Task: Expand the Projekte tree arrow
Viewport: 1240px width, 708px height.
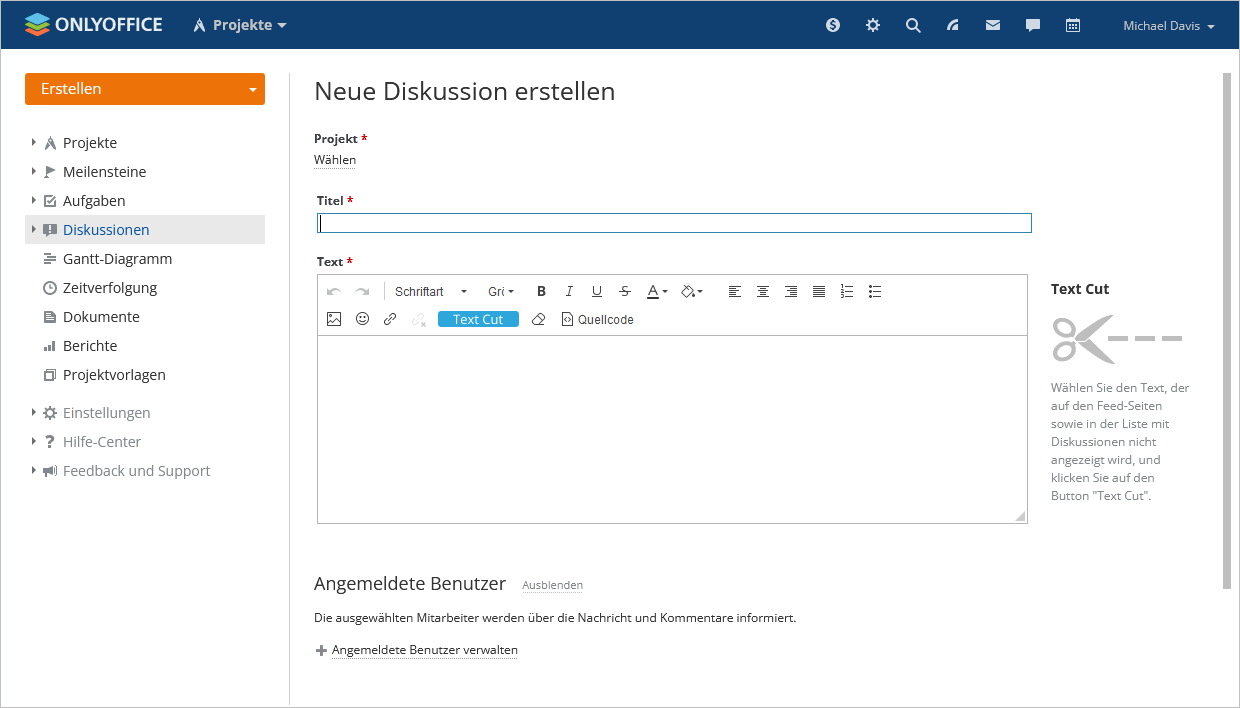Action: pos(33,142)
